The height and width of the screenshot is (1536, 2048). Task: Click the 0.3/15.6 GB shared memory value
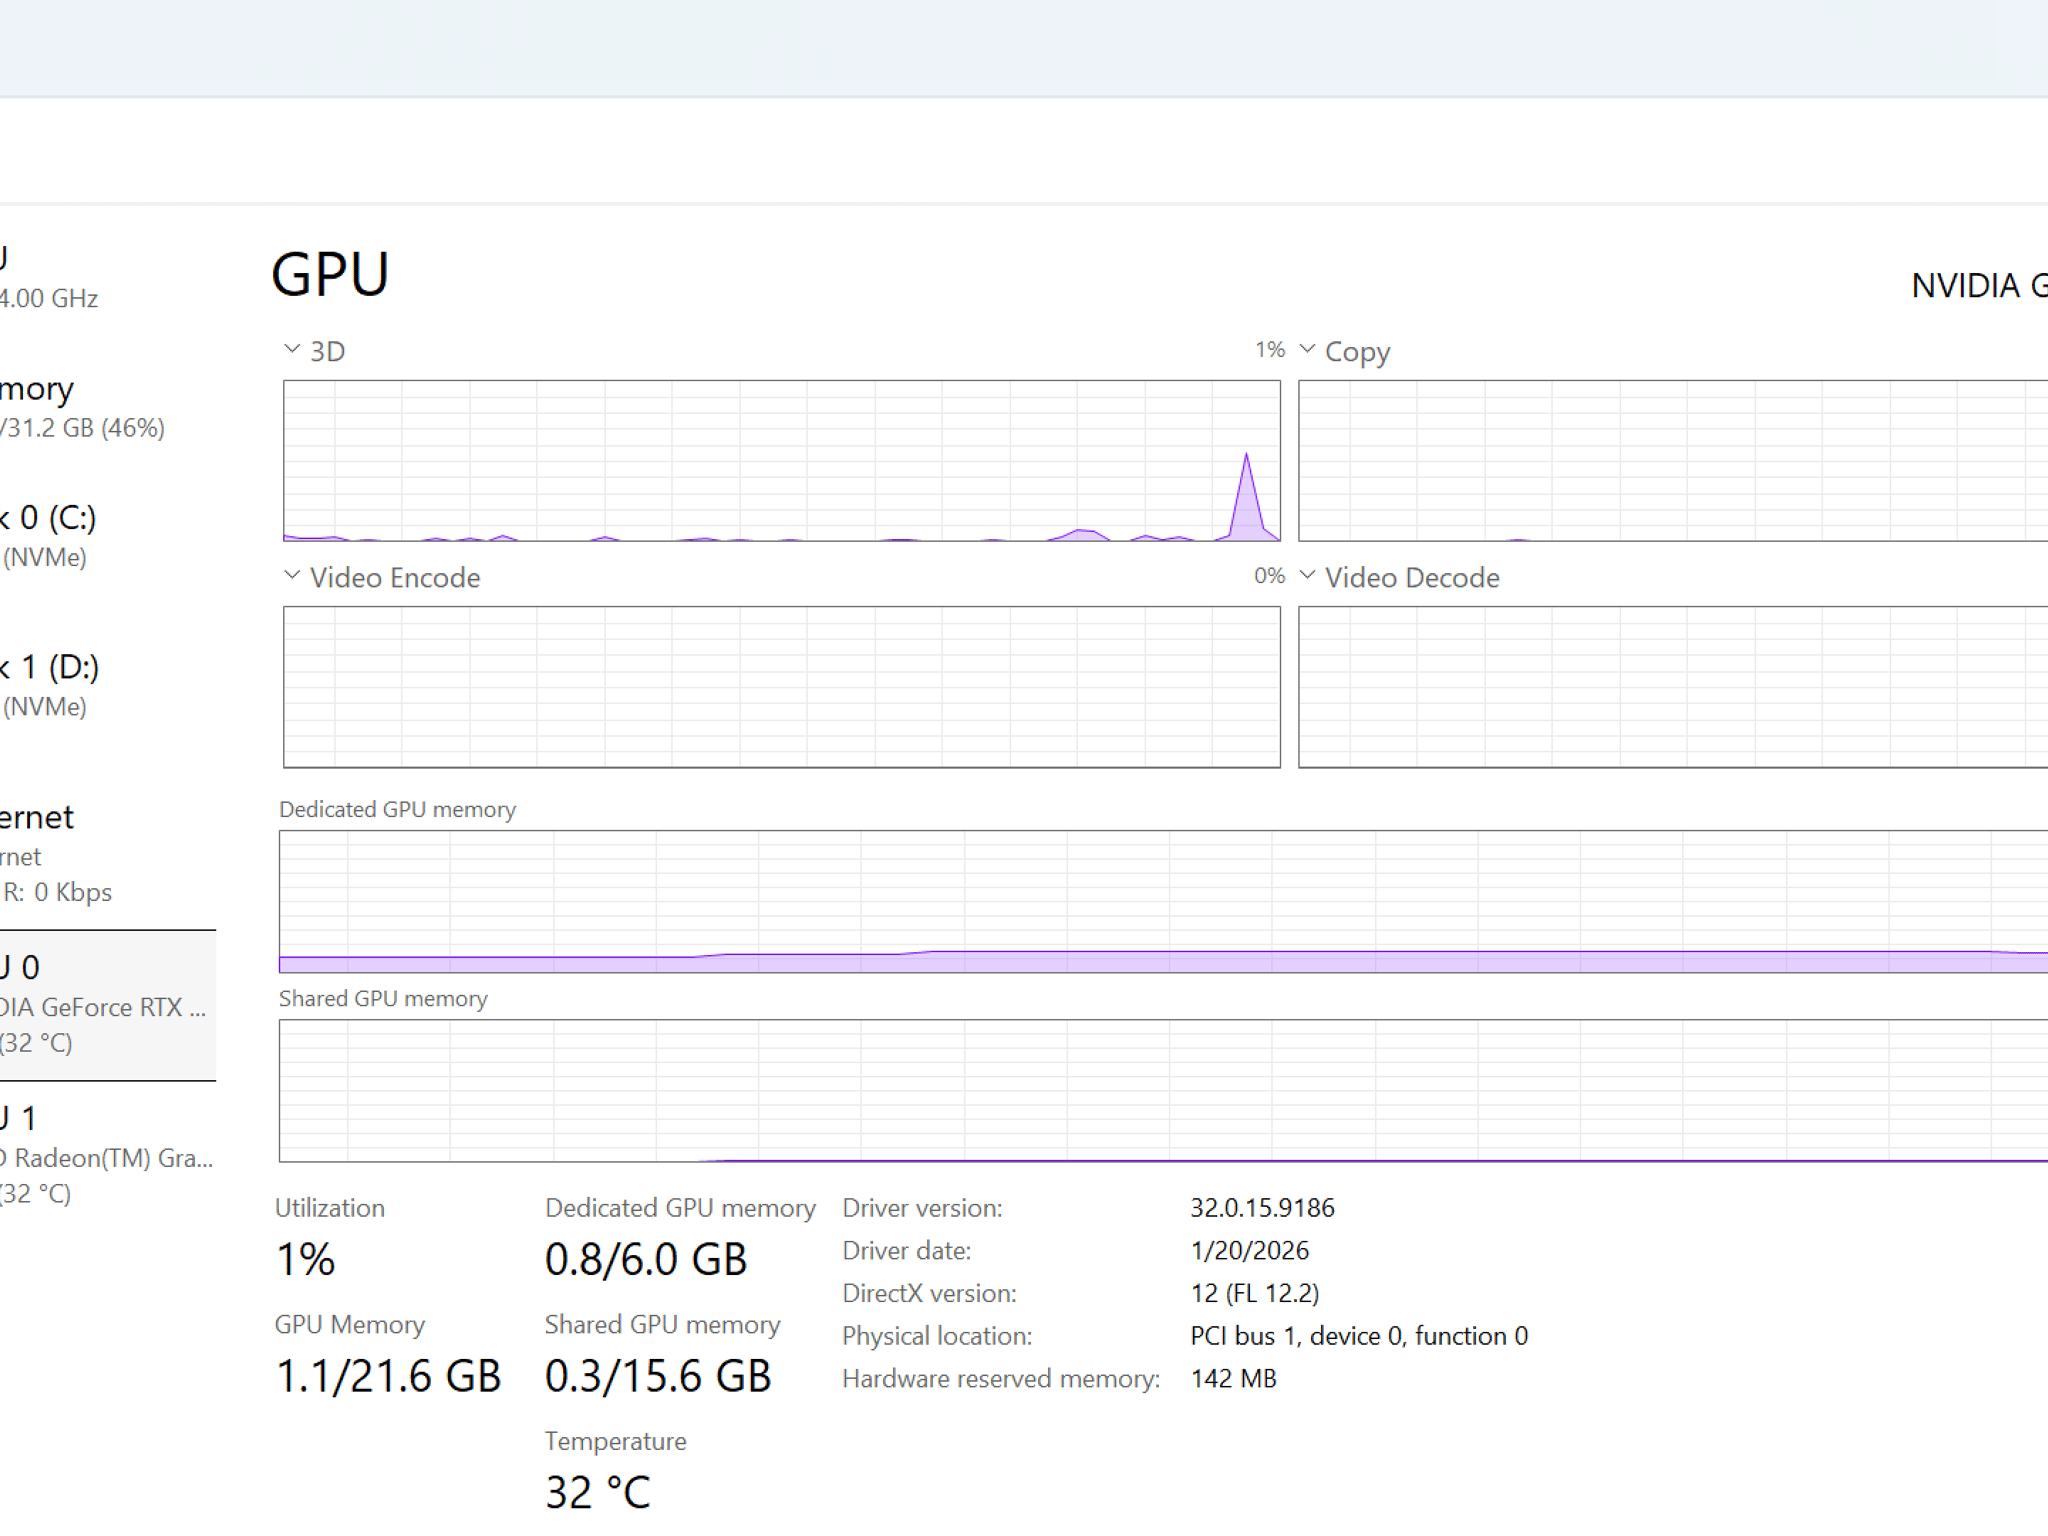[x=658, y=1376]
